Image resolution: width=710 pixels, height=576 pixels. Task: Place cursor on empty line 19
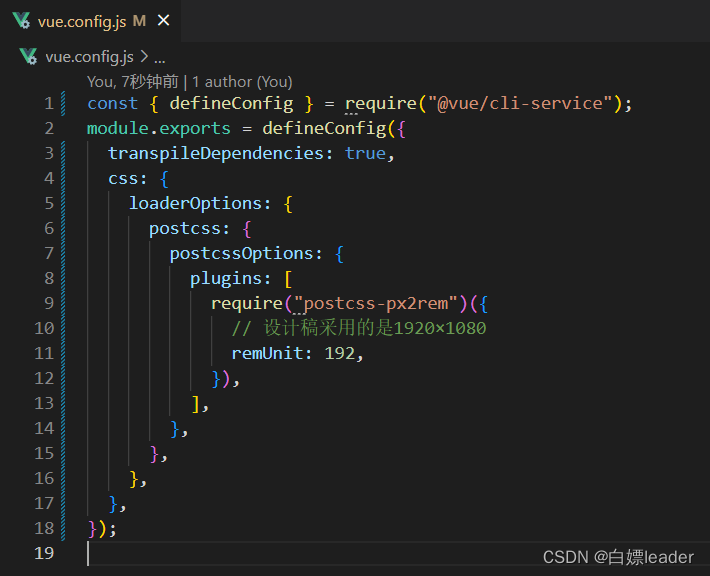pyautogui.click(x=398, y=553)
